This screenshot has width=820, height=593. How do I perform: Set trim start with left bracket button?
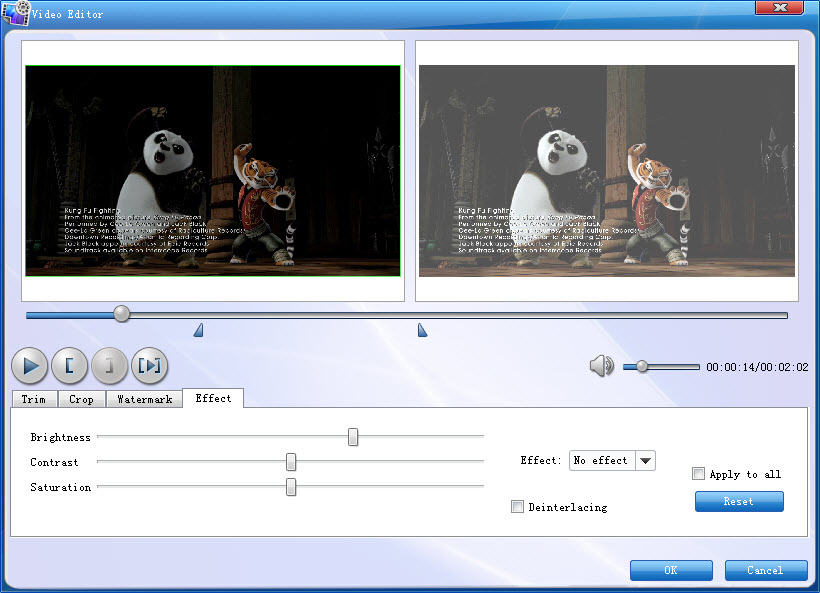(70, 366)
